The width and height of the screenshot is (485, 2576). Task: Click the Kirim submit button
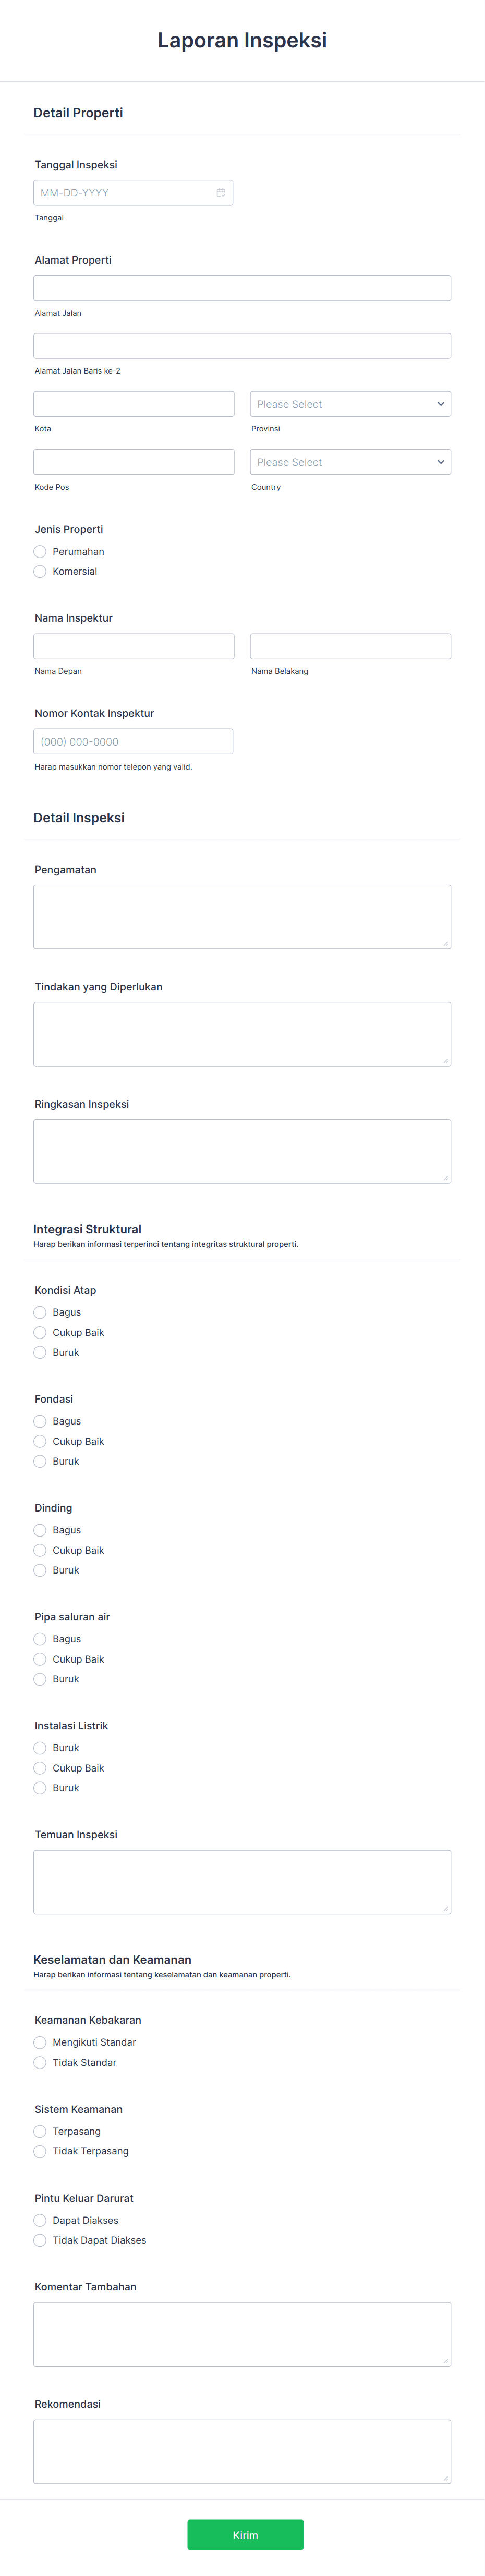tap(244, 2535)
